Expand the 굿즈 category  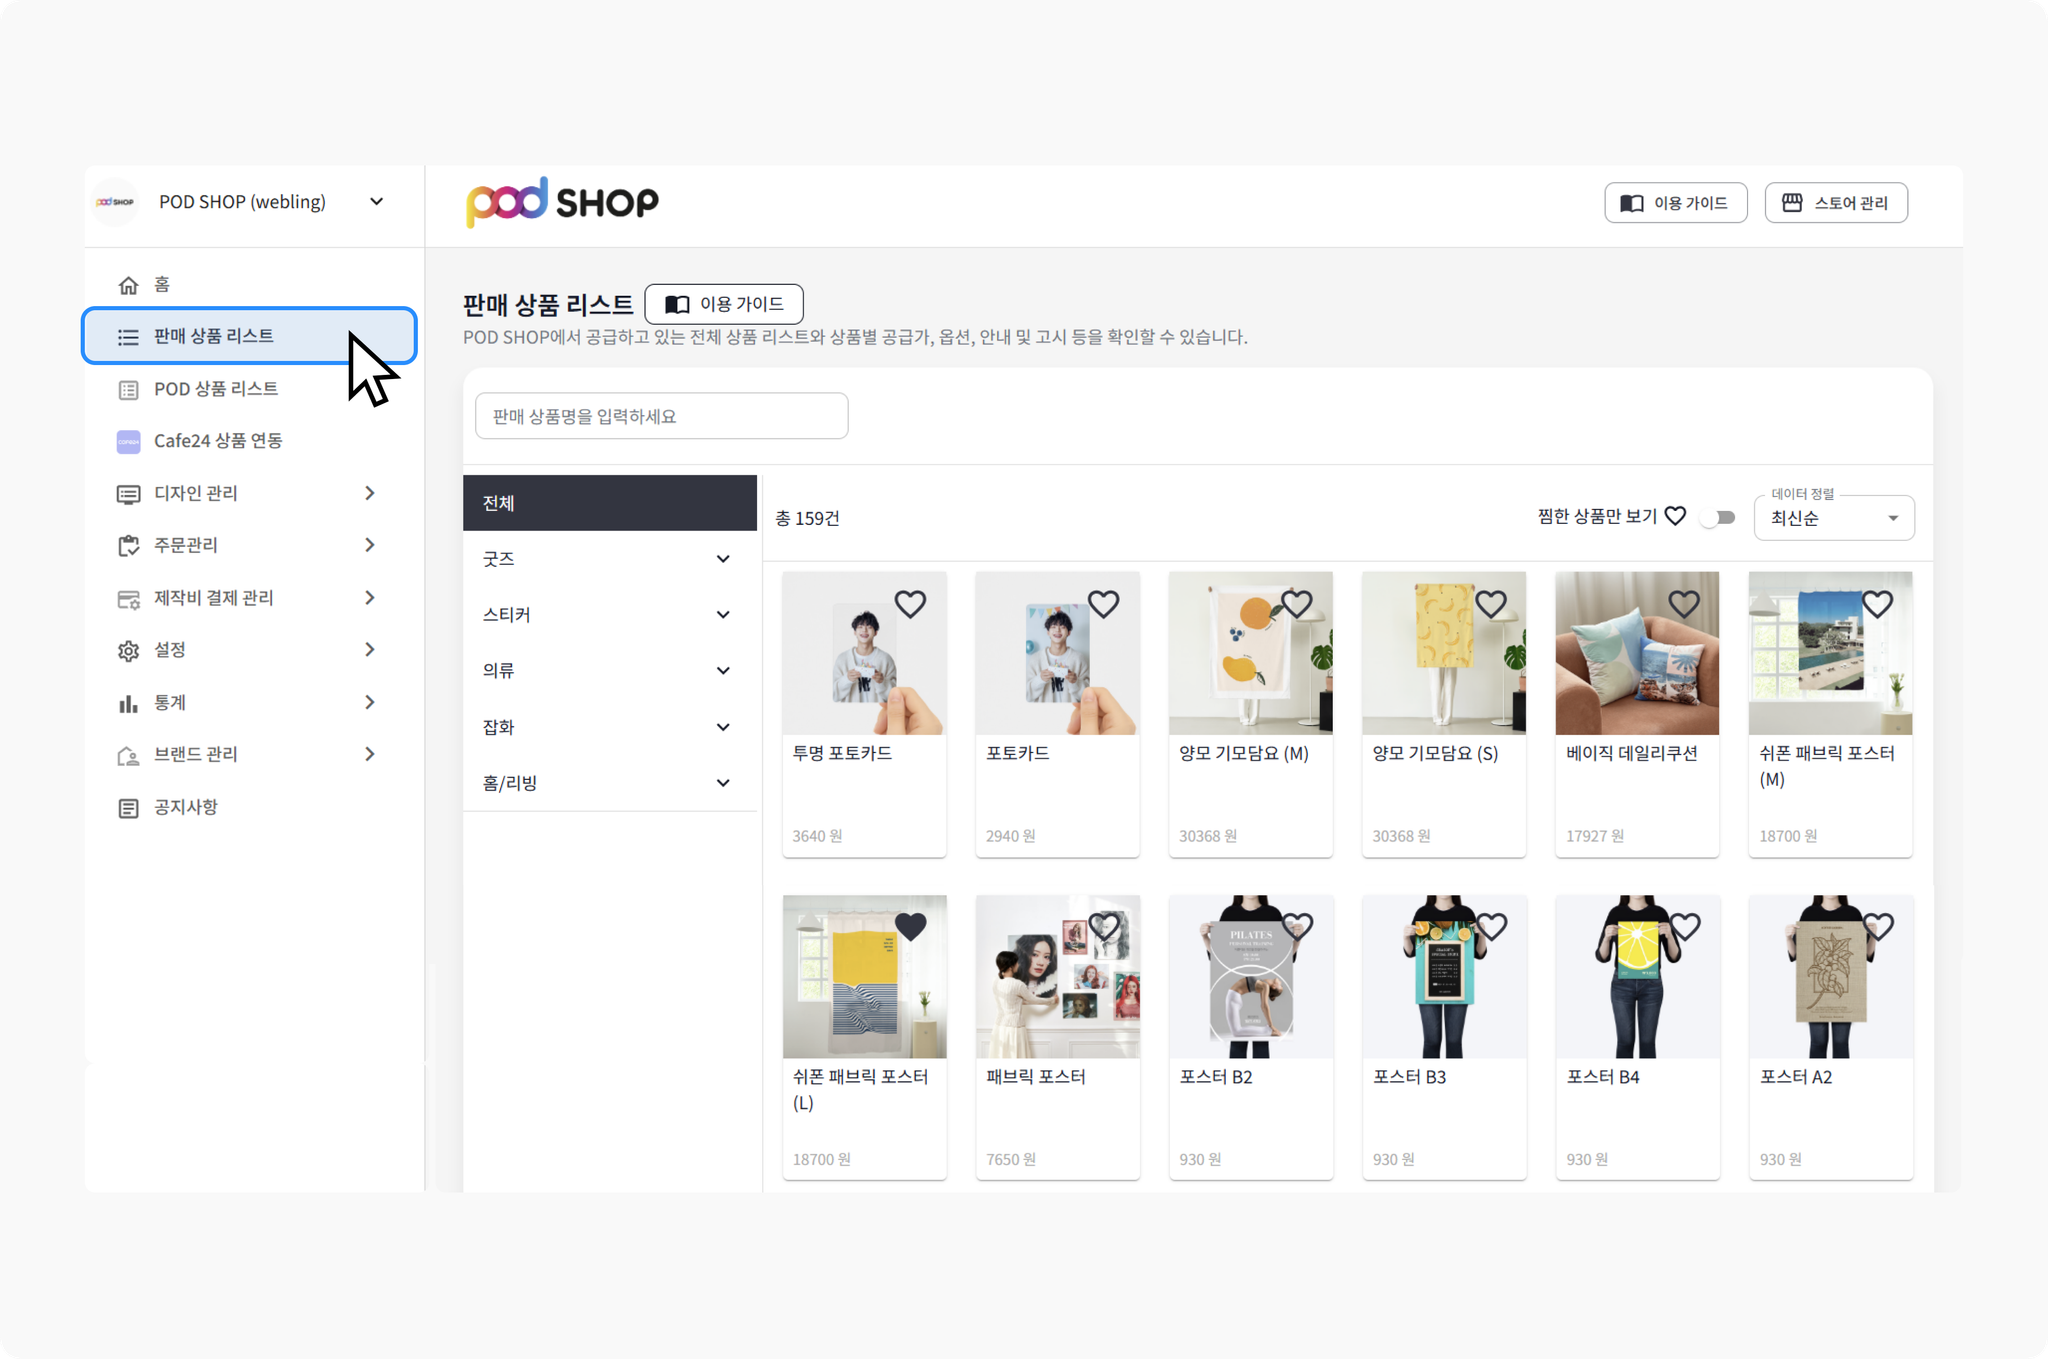(x=609, y=559)
